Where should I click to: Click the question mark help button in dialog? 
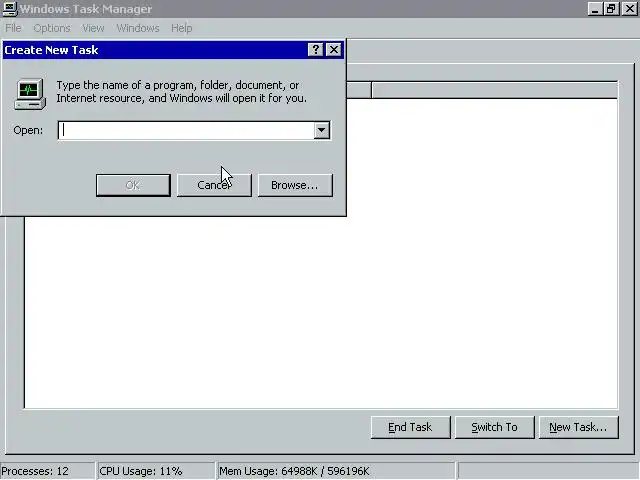tap(315, 50)
